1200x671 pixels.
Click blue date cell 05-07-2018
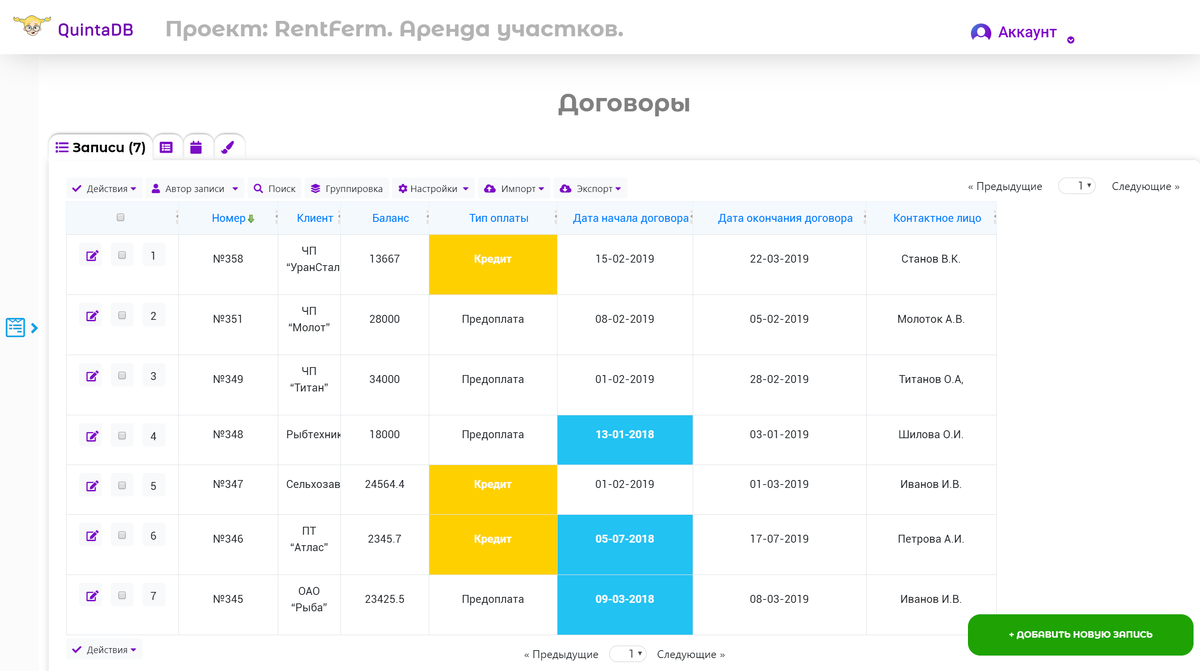click(625, 544)
